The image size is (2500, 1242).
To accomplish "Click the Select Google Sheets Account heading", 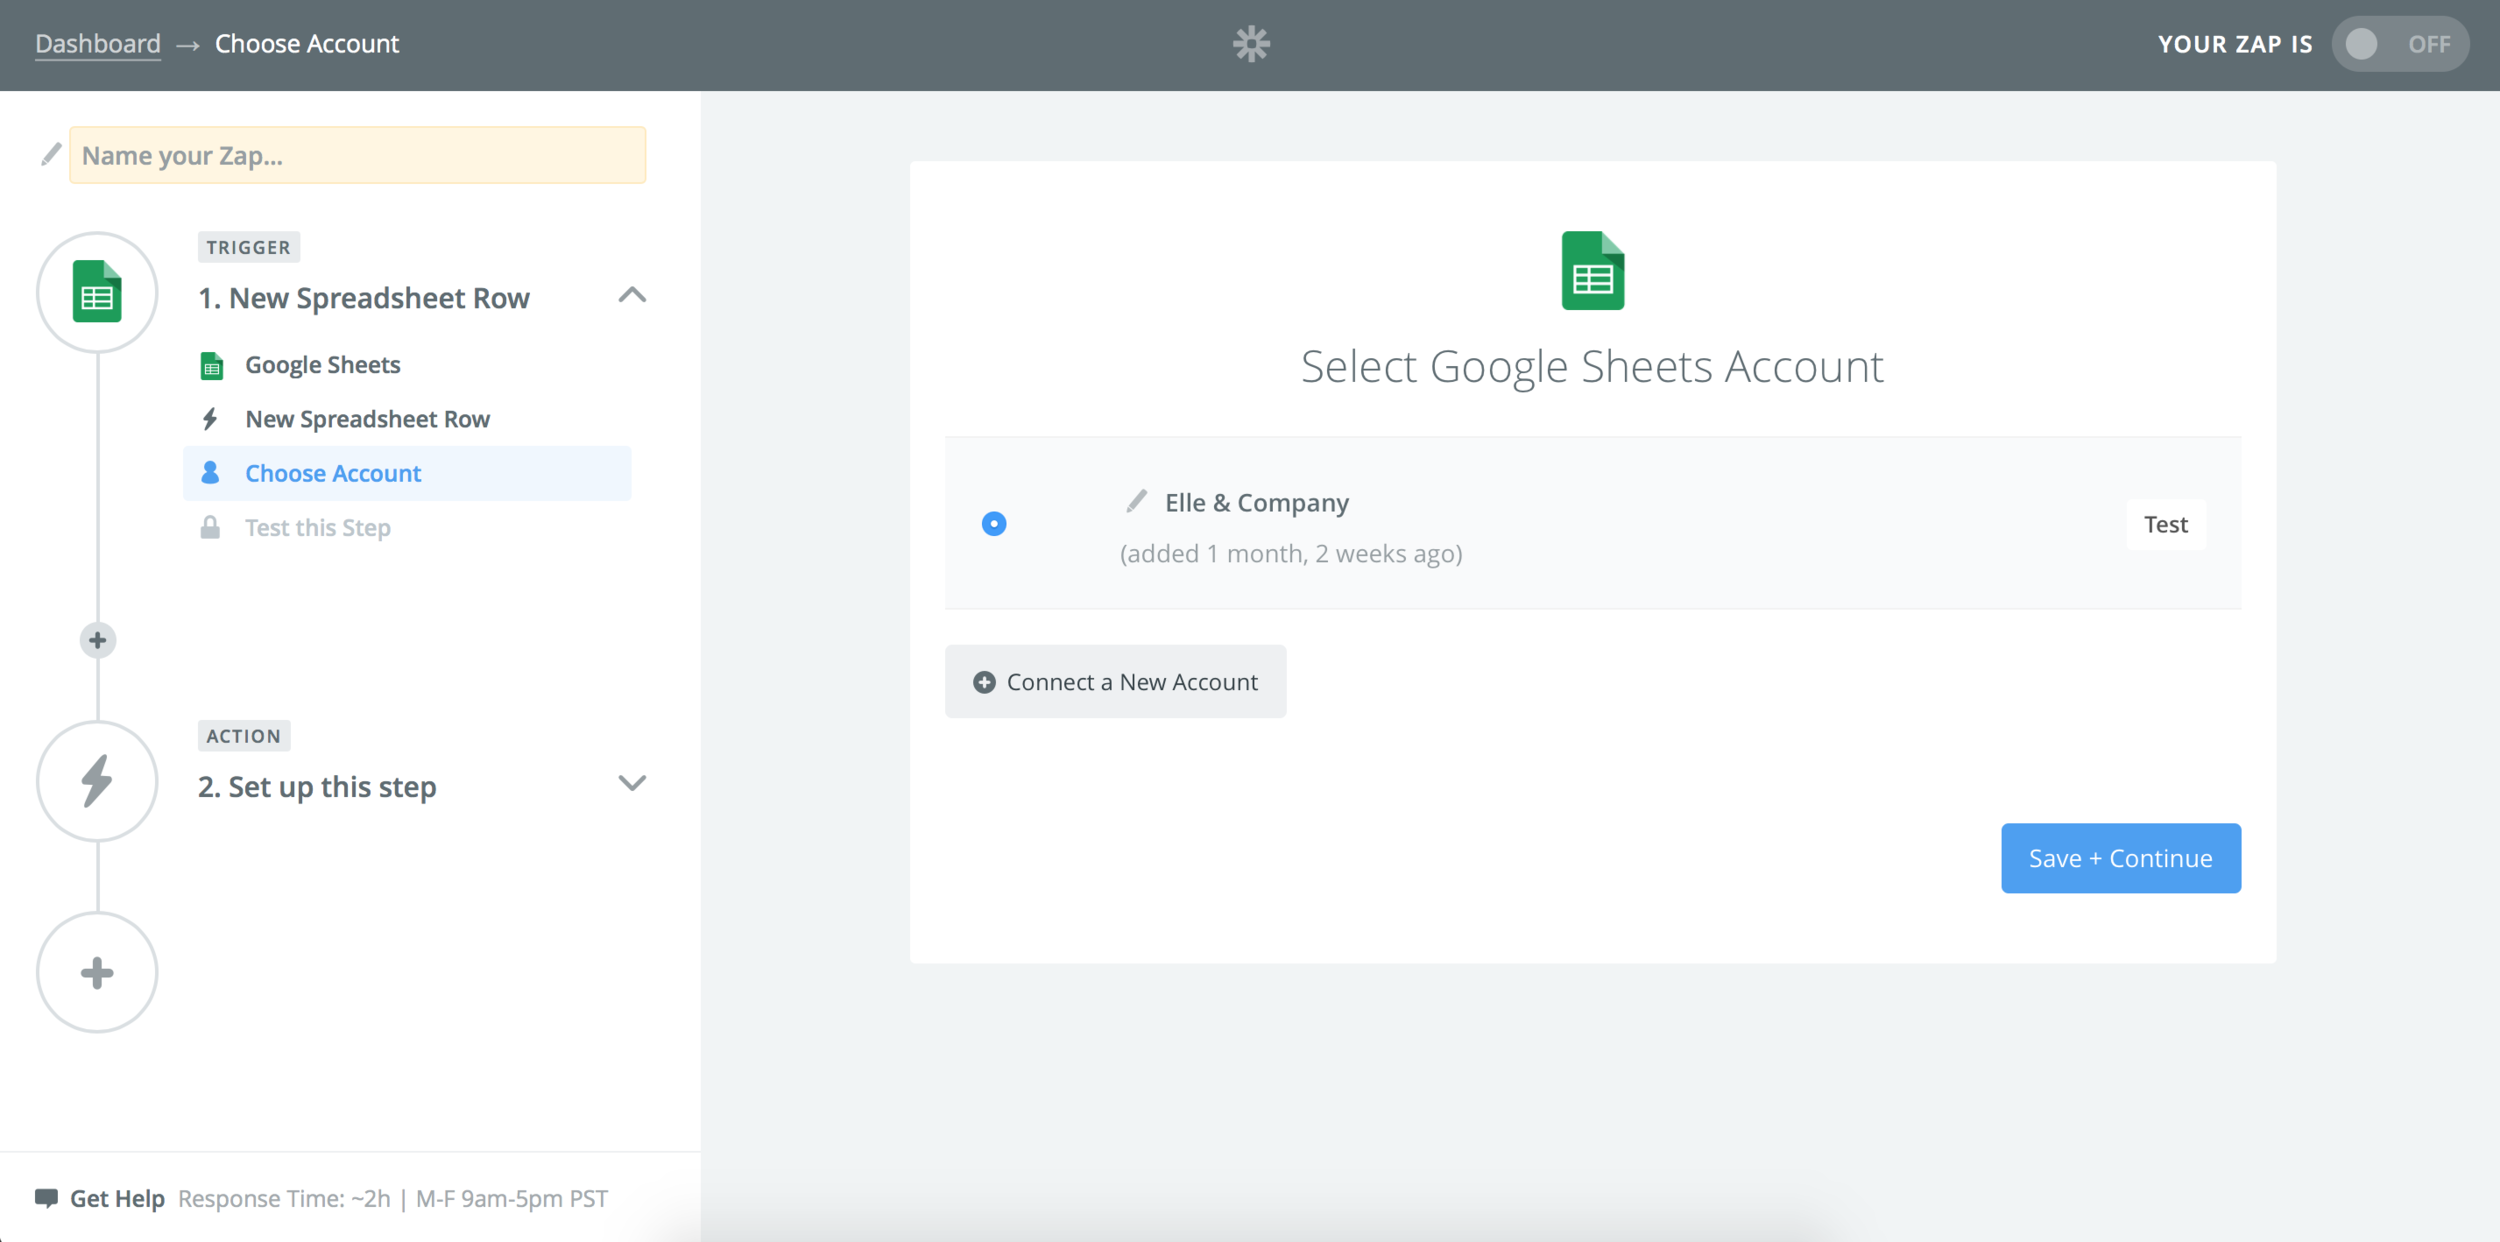I will (x=1592, y=367).
